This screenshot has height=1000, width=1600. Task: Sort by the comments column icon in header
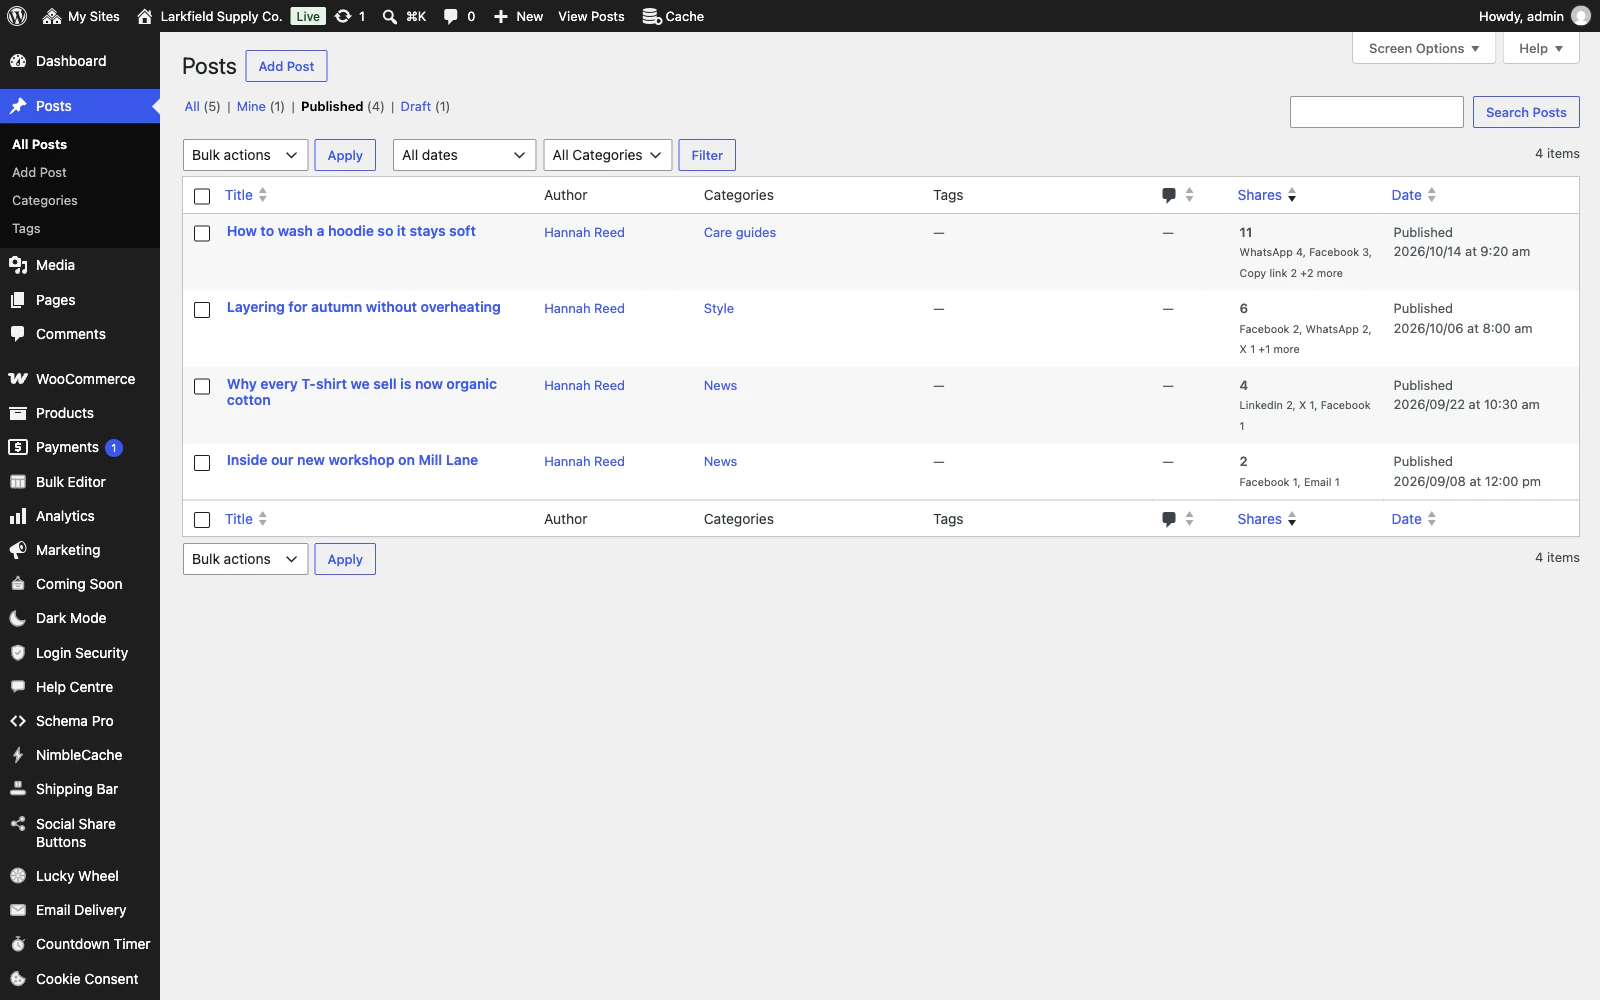point(1177,195)
